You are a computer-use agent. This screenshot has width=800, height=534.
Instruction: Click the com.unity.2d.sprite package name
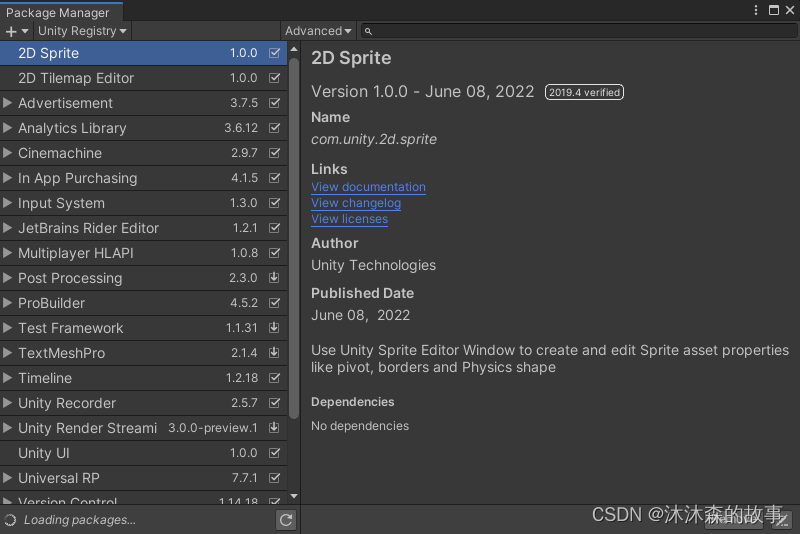(374, 139)
